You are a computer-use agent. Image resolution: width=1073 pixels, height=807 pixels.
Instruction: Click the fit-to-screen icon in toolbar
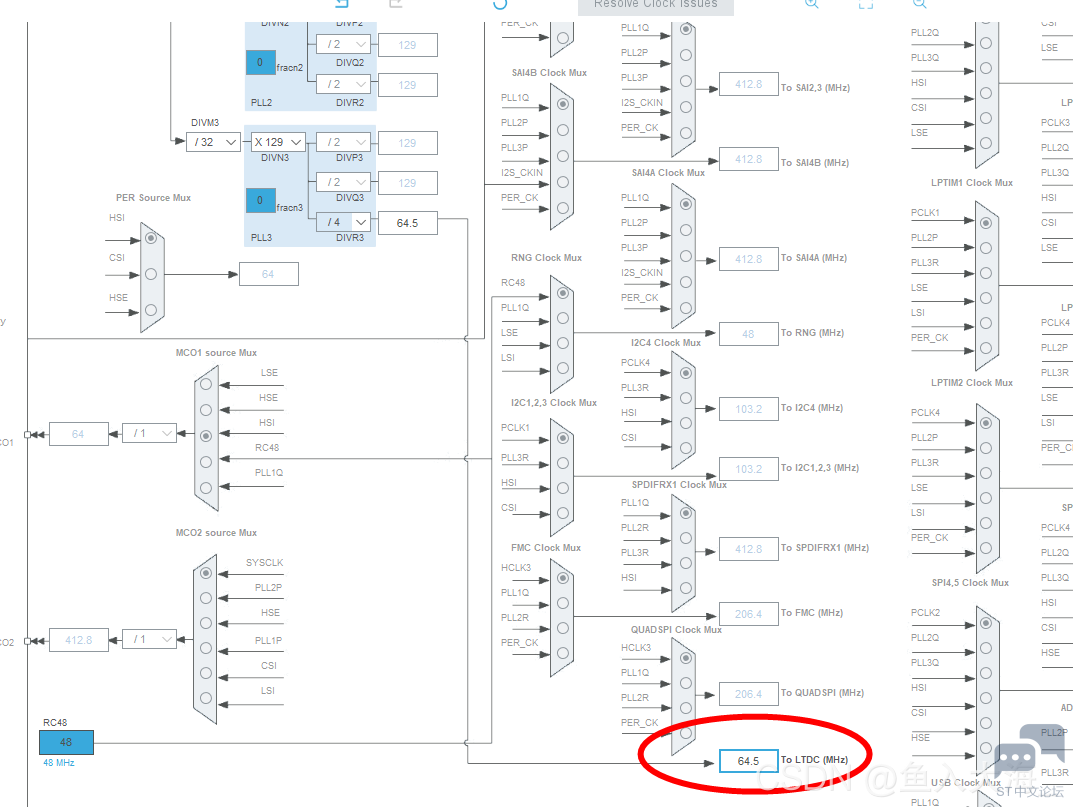coord(866,4)
